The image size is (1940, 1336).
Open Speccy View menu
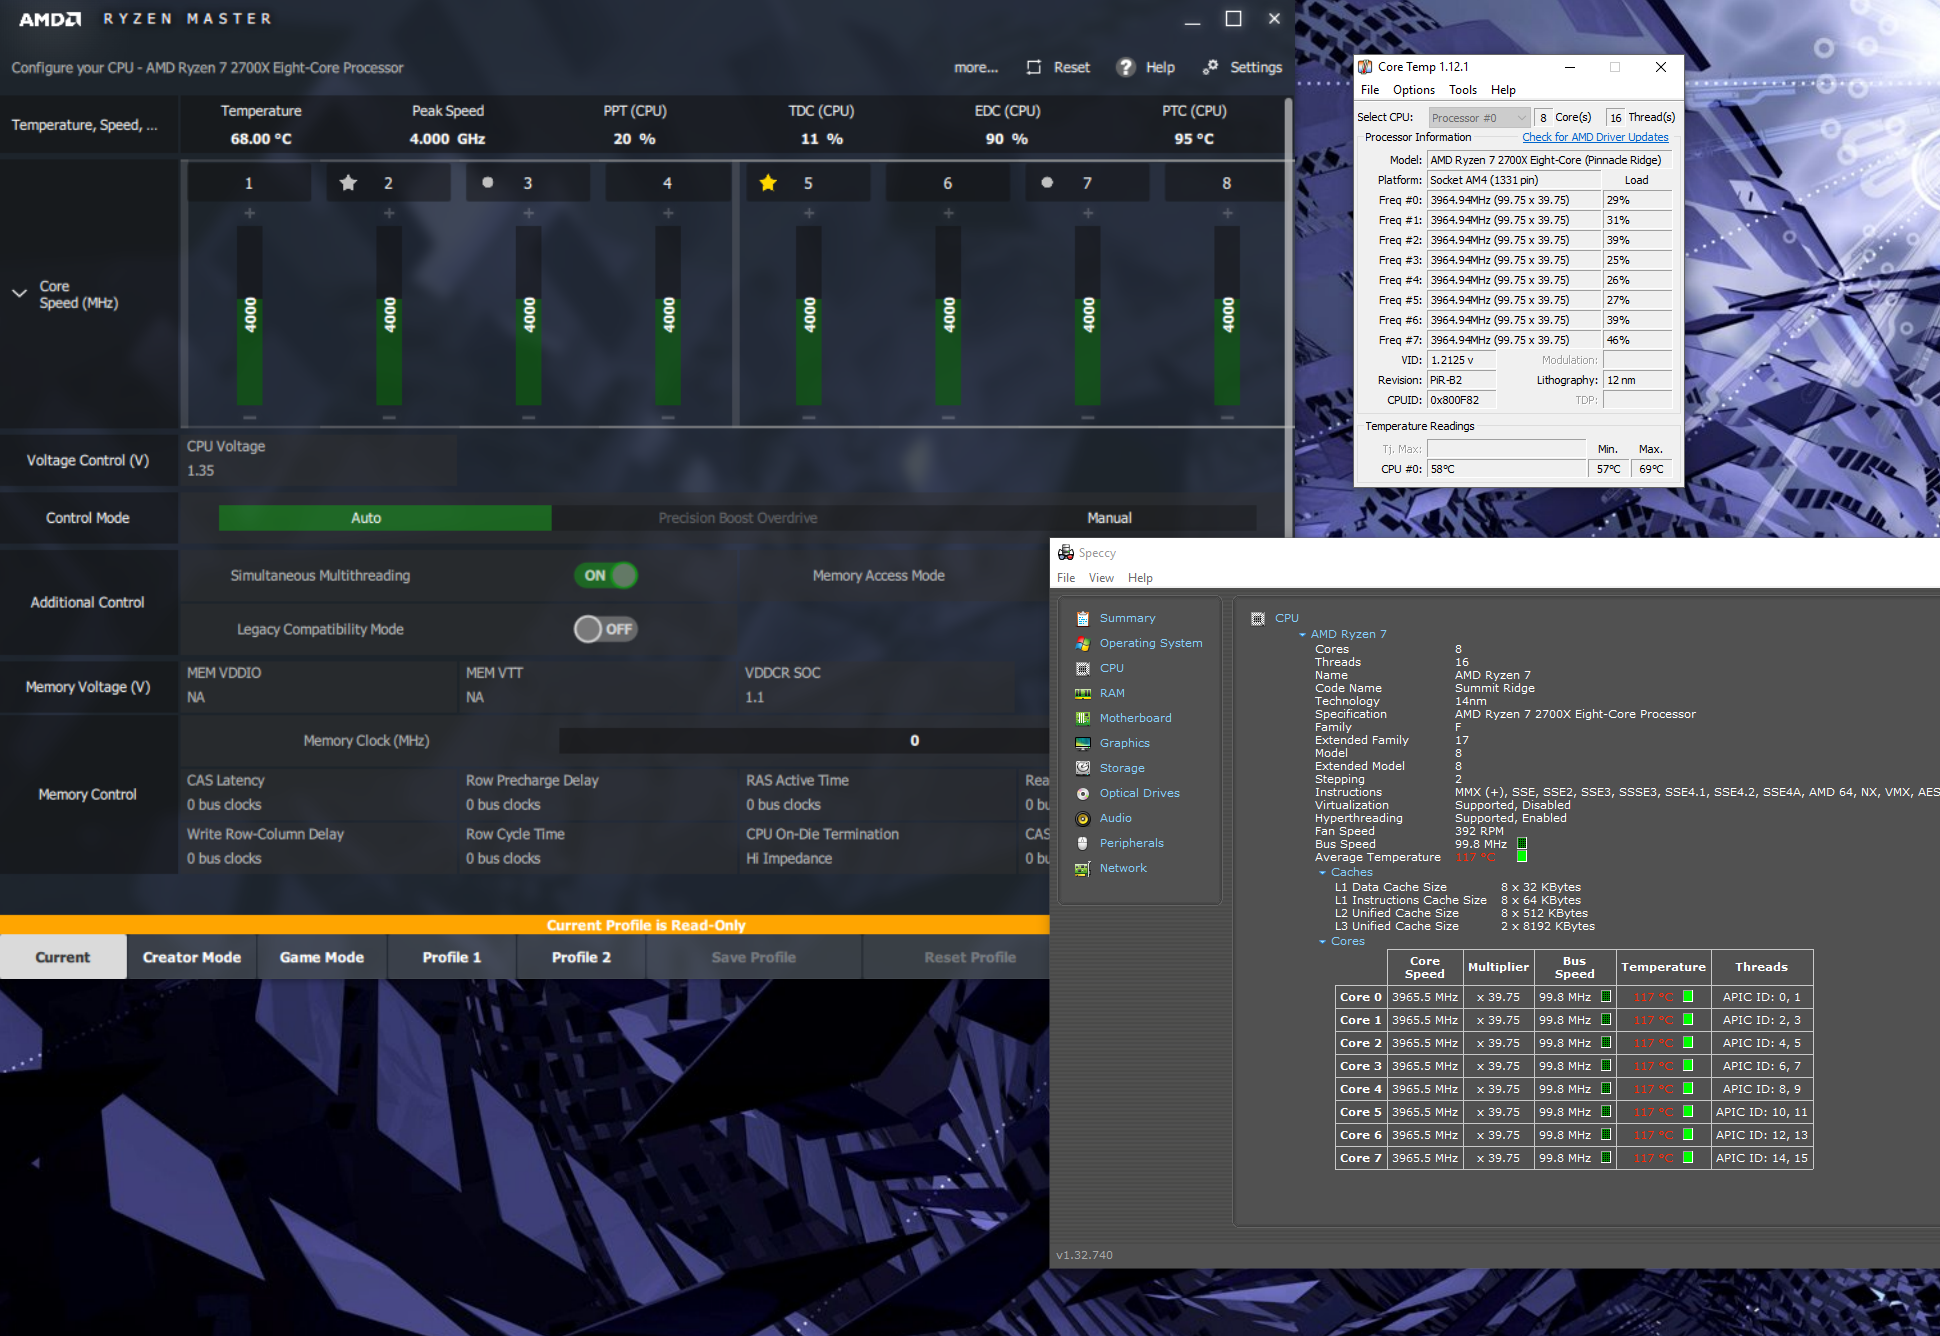(1101, 578)
